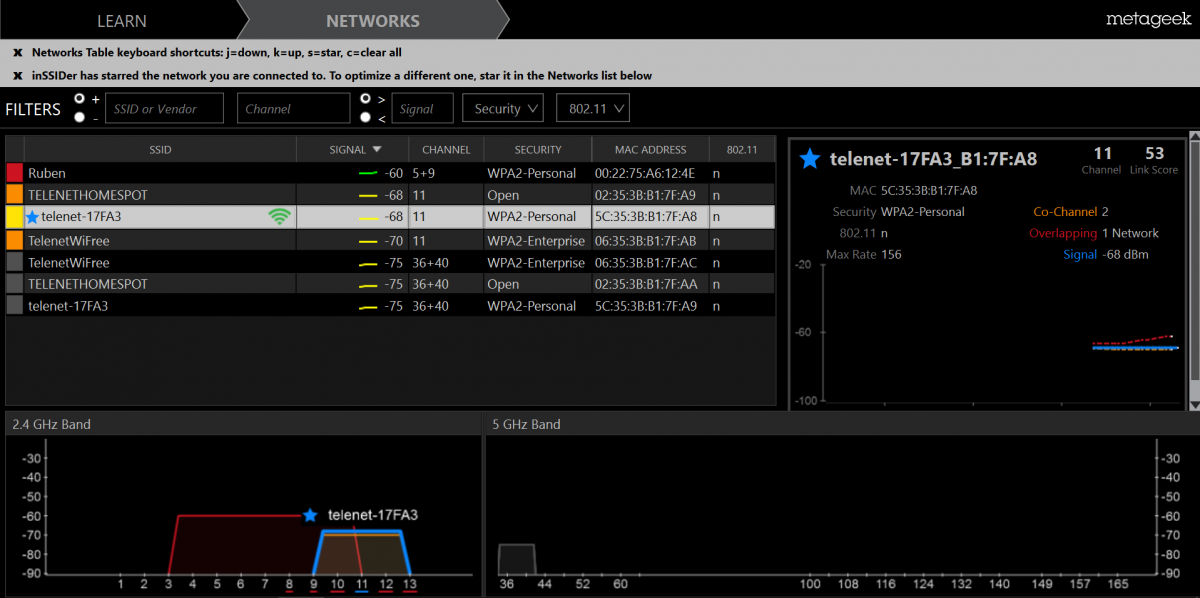Select the Ruben network row
The height and width of the screenshot is (598, 1200).
pyautogui.click(x=390, y=173)
